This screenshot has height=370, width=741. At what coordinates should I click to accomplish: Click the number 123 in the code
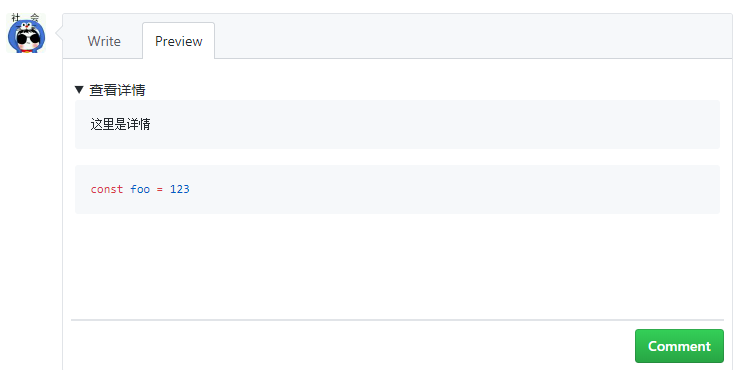coord(180,189)
